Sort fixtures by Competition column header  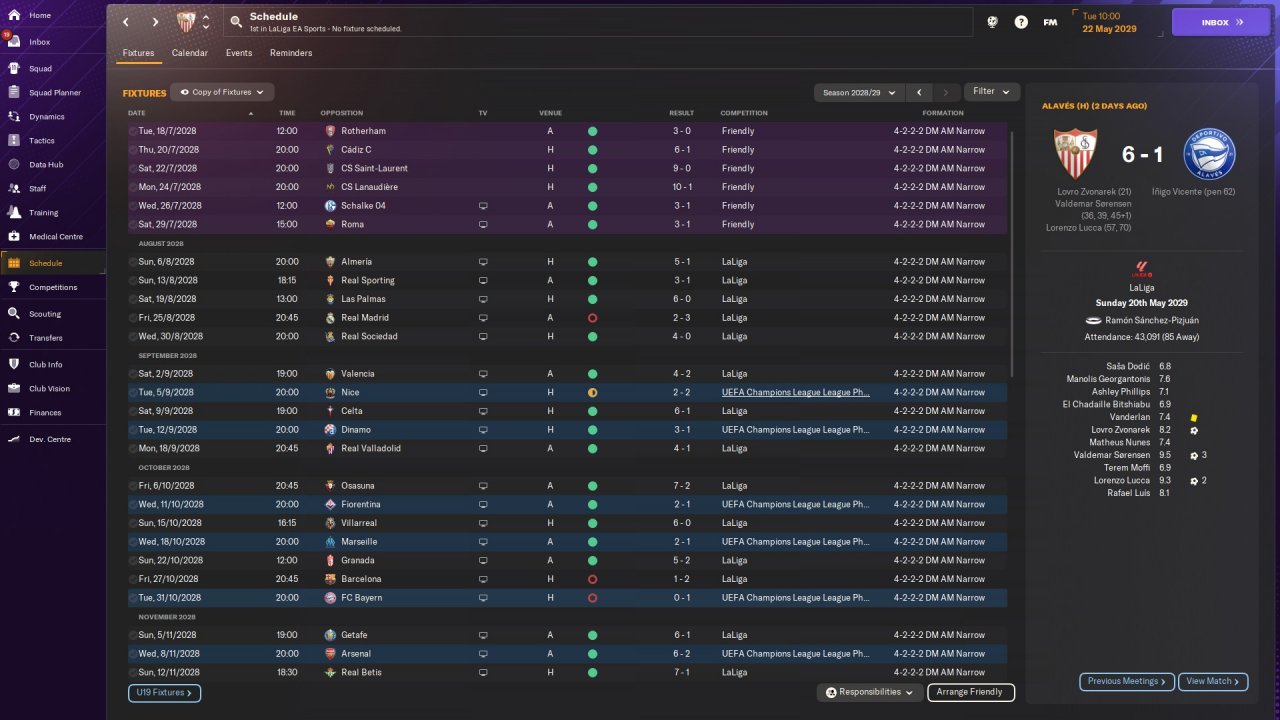click(744, 113)
